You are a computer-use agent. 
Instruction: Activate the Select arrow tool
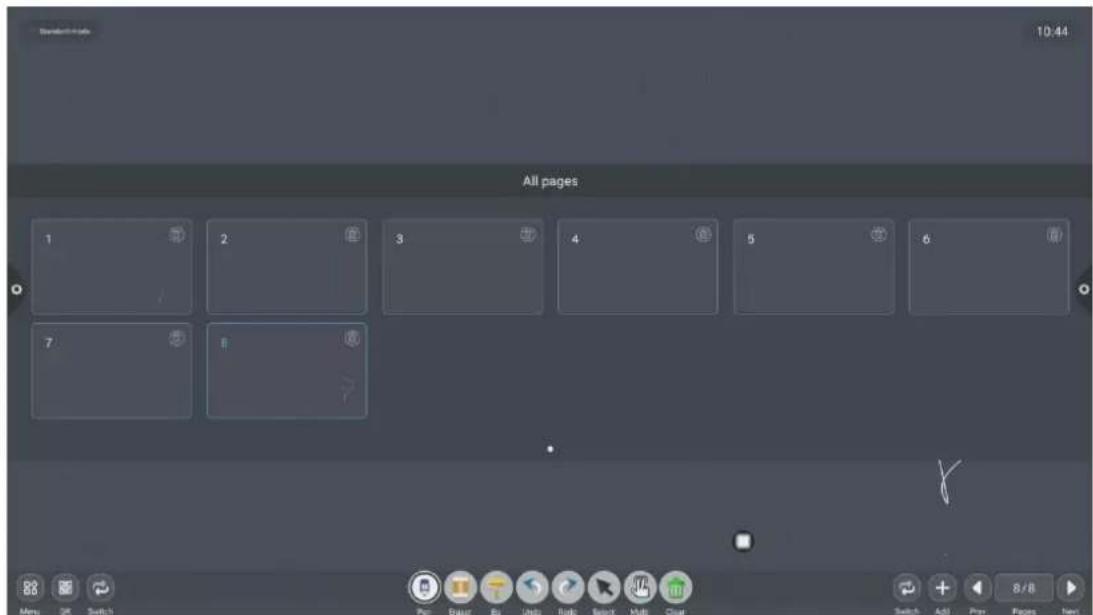(x=604, y=587)
